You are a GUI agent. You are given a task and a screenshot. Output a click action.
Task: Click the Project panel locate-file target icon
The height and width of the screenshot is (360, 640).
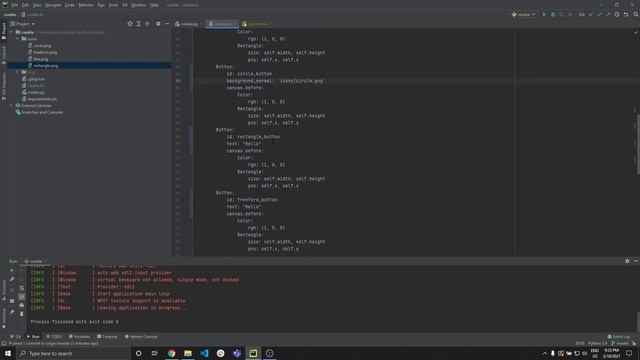click(x=130, y=24)
